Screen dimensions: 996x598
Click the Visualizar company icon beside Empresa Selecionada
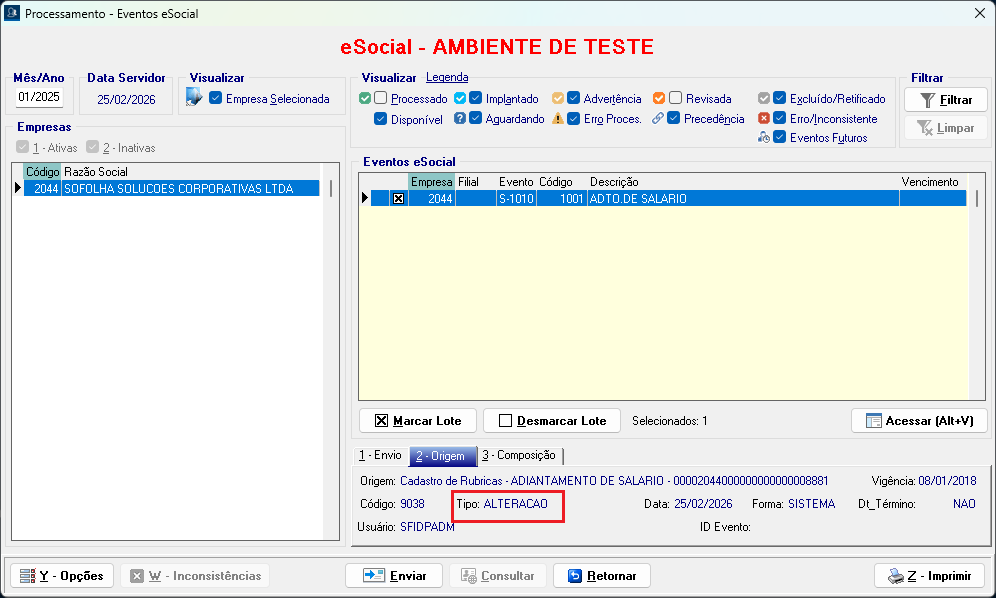click(195, 98)
